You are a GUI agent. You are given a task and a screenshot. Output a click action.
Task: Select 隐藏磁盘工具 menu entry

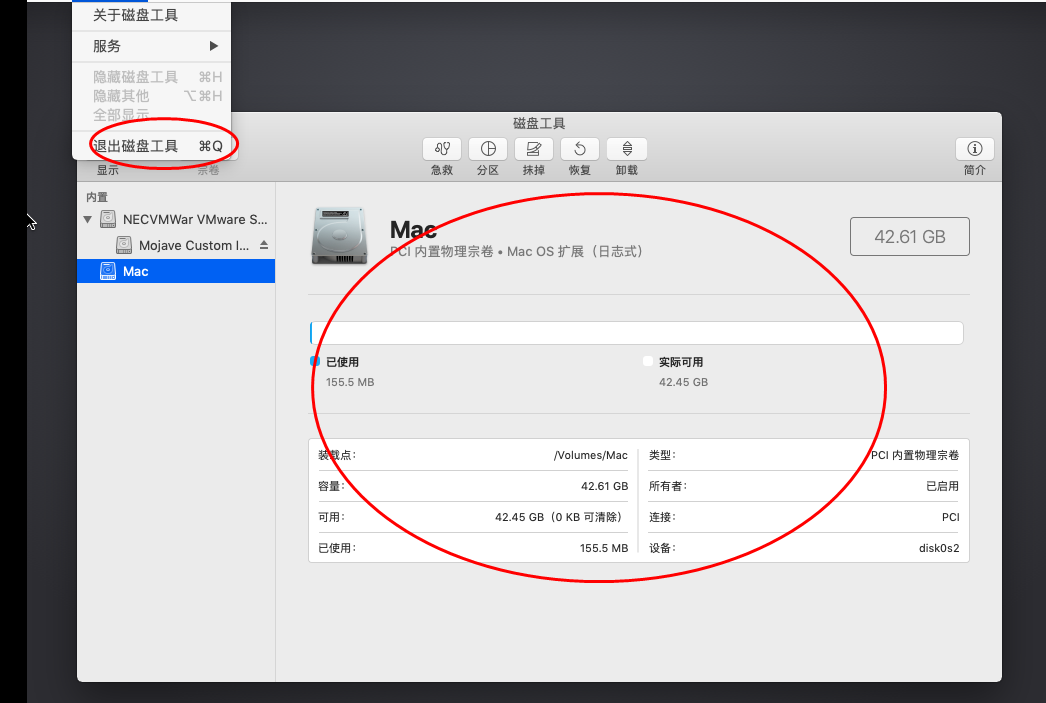[x=151, y=77]
